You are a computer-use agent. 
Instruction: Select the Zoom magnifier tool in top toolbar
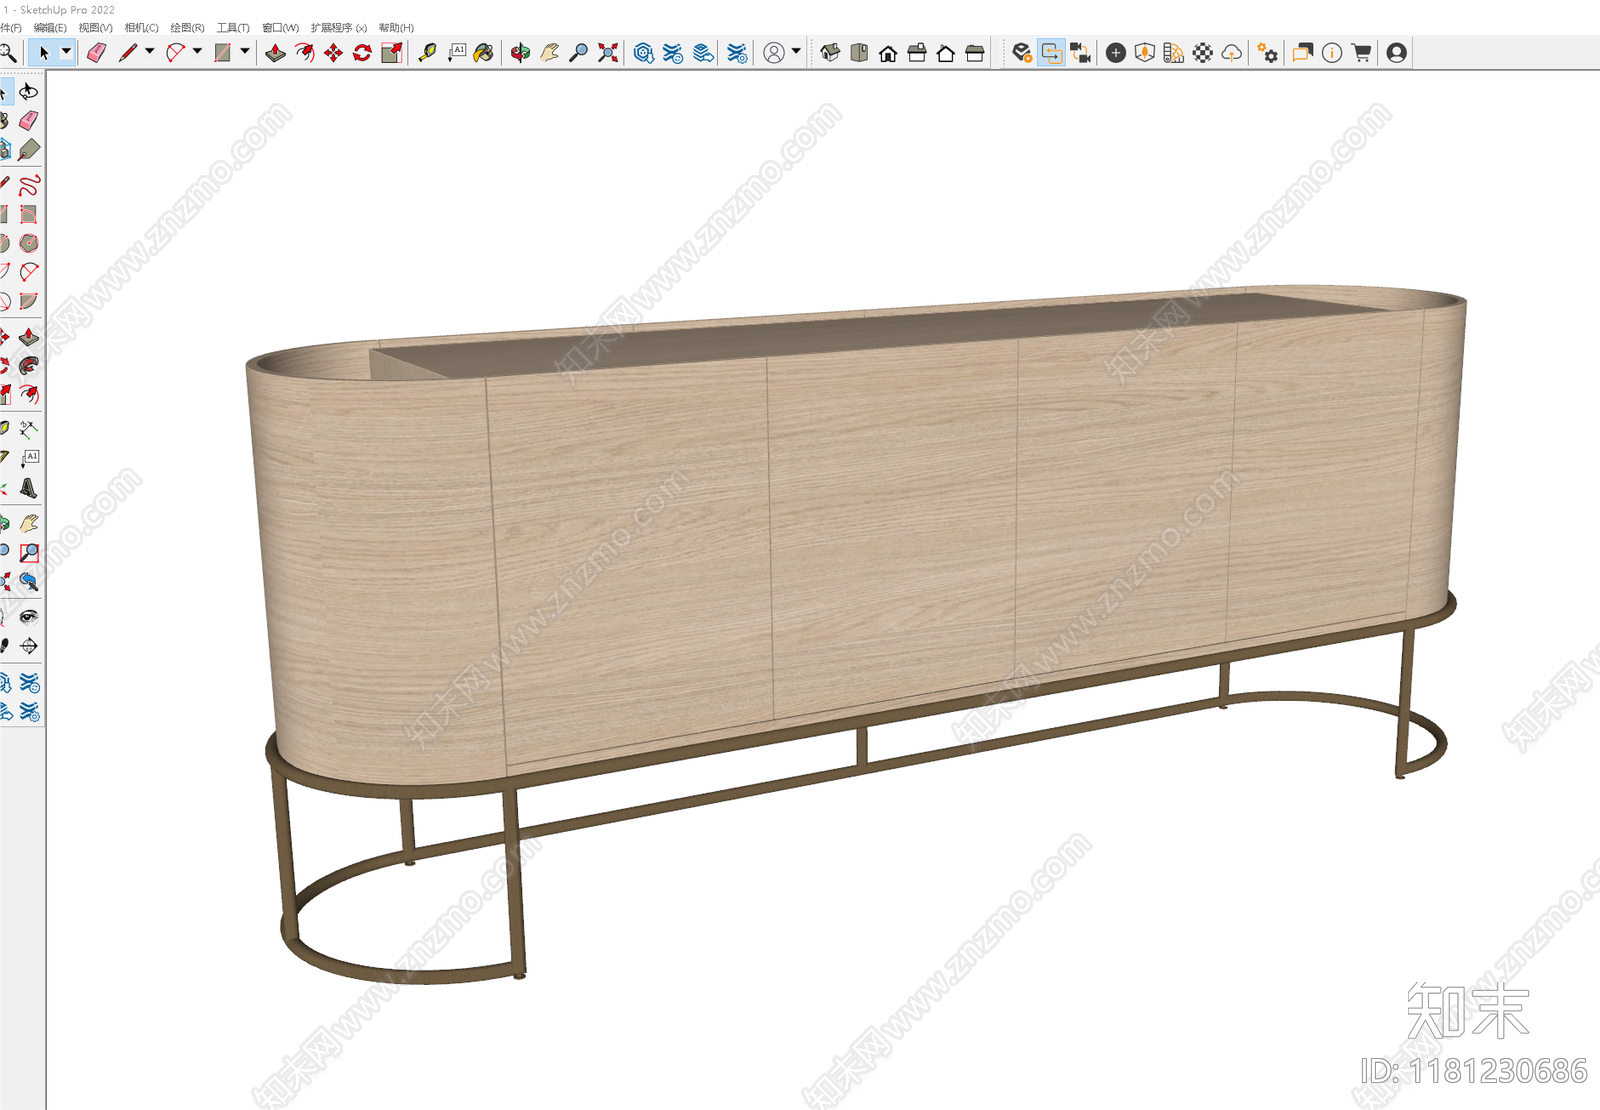578,53
